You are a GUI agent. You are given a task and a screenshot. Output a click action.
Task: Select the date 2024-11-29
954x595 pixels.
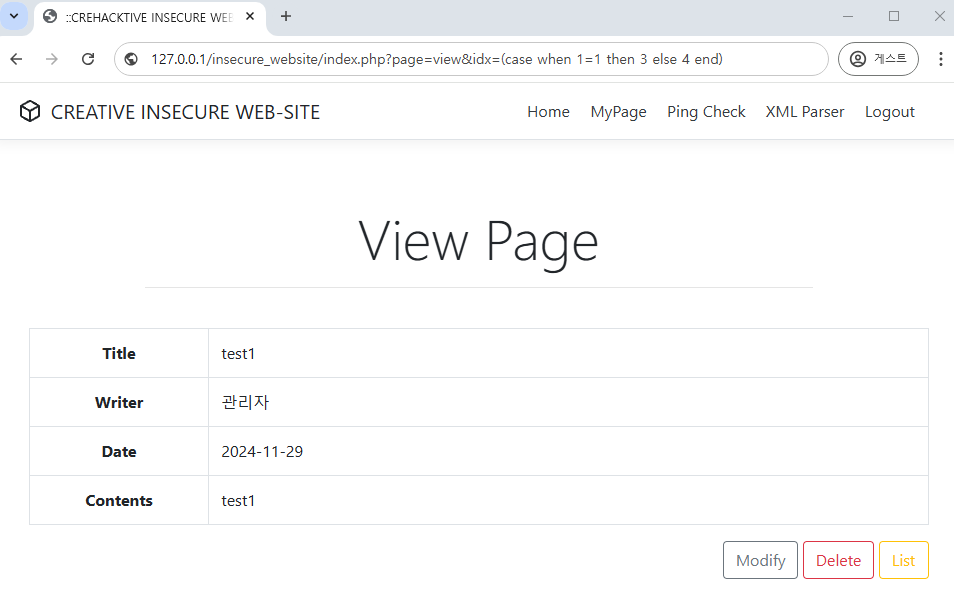coord(262,451)
